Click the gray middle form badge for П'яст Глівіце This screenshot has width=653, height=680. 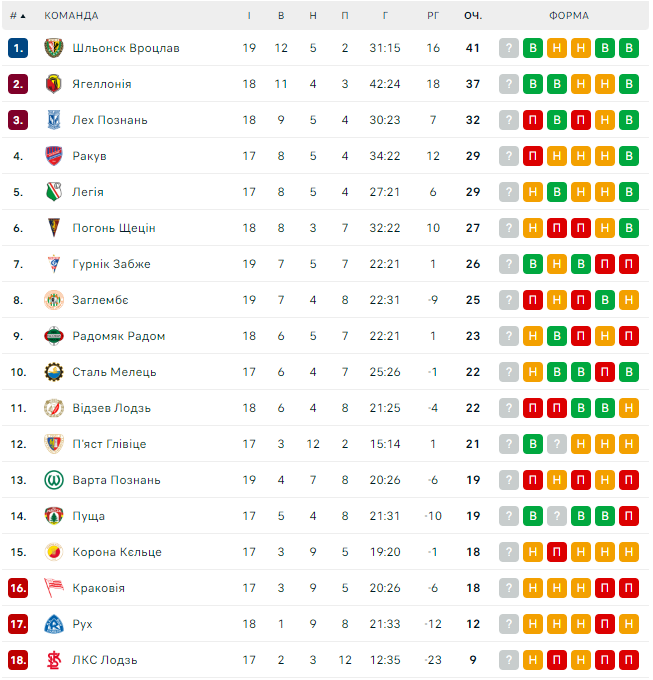click(557, 444)
